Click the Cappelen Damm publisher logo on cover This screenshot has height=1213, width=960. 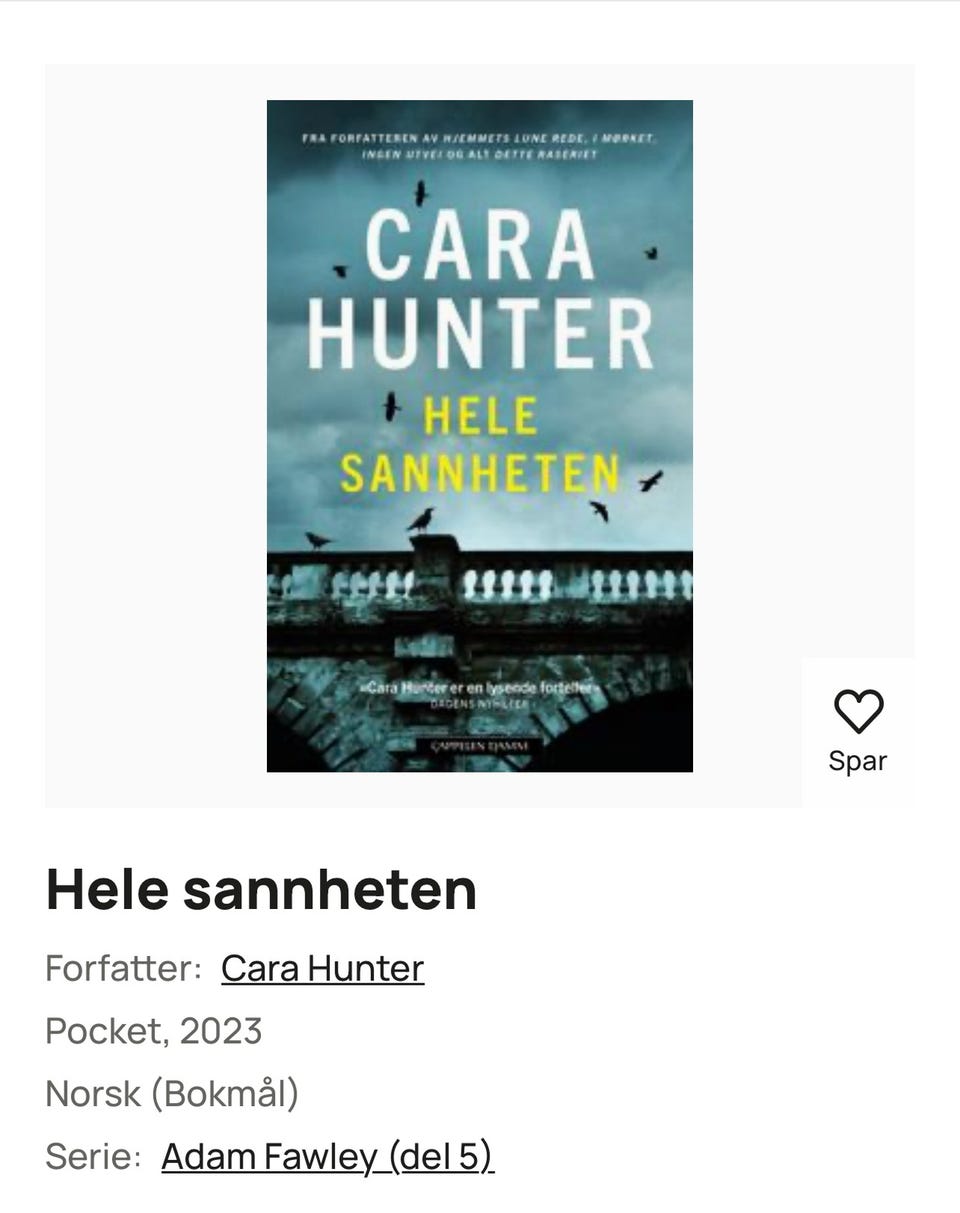click(x=476, y=745)
